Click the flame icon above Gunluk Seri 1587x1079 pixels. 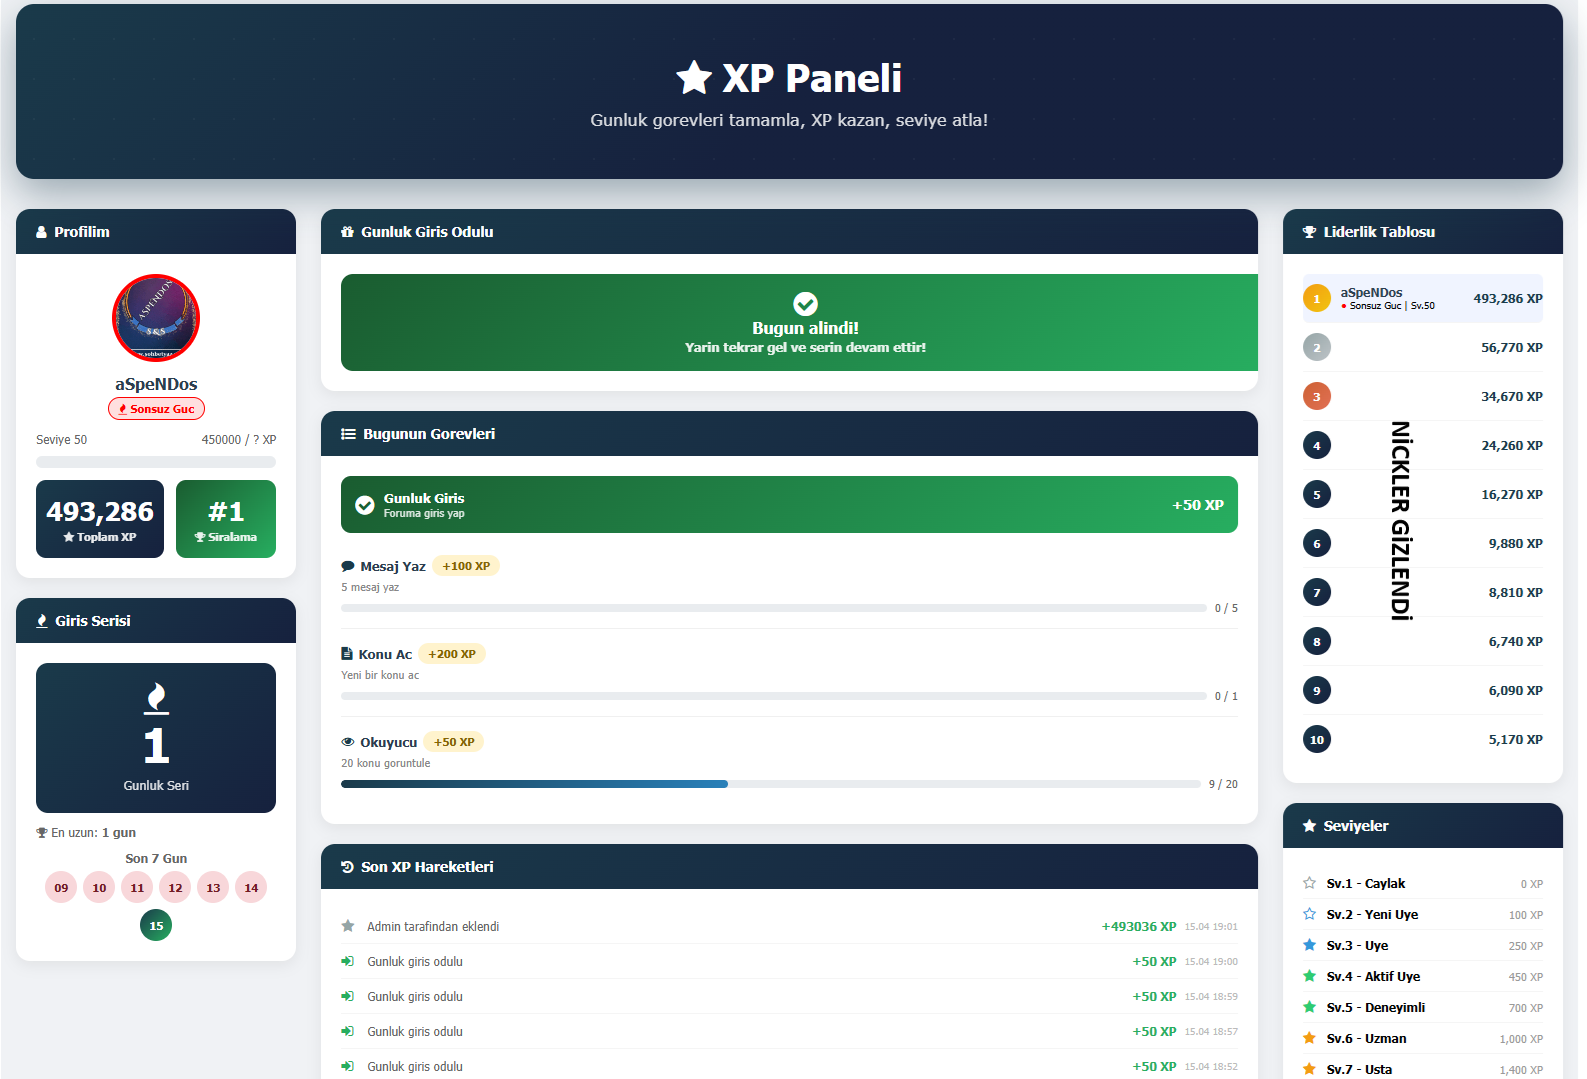coord(156,698)
